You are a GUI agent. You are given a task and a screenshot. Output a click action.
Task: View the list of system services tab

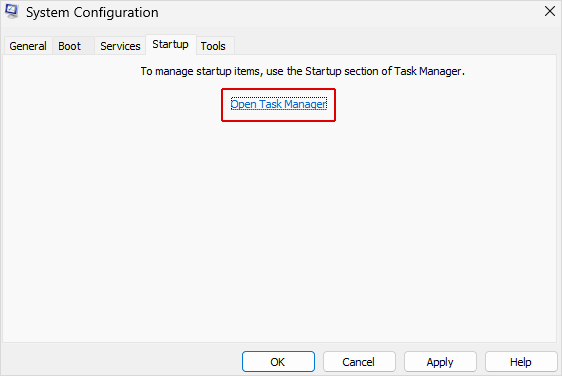click(x=120, y=46)
